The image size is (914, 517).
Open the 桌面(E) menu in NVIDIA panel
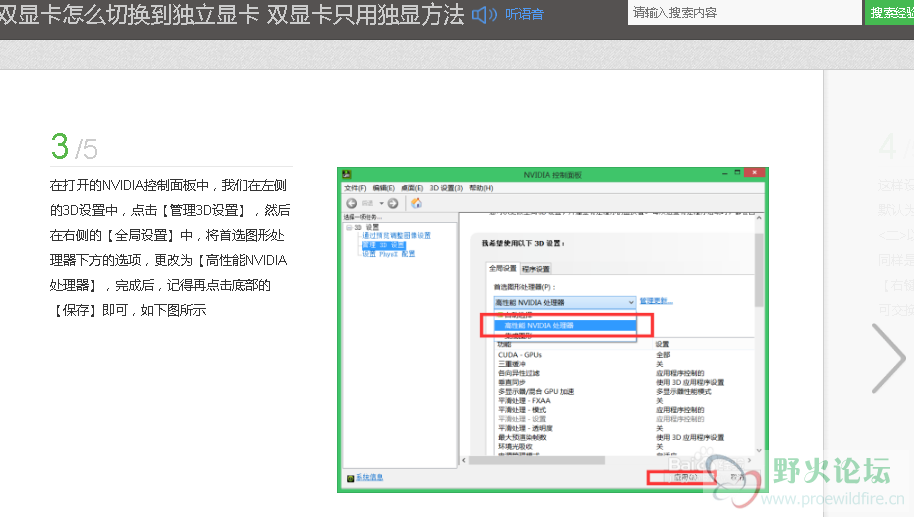click(412, 188)
